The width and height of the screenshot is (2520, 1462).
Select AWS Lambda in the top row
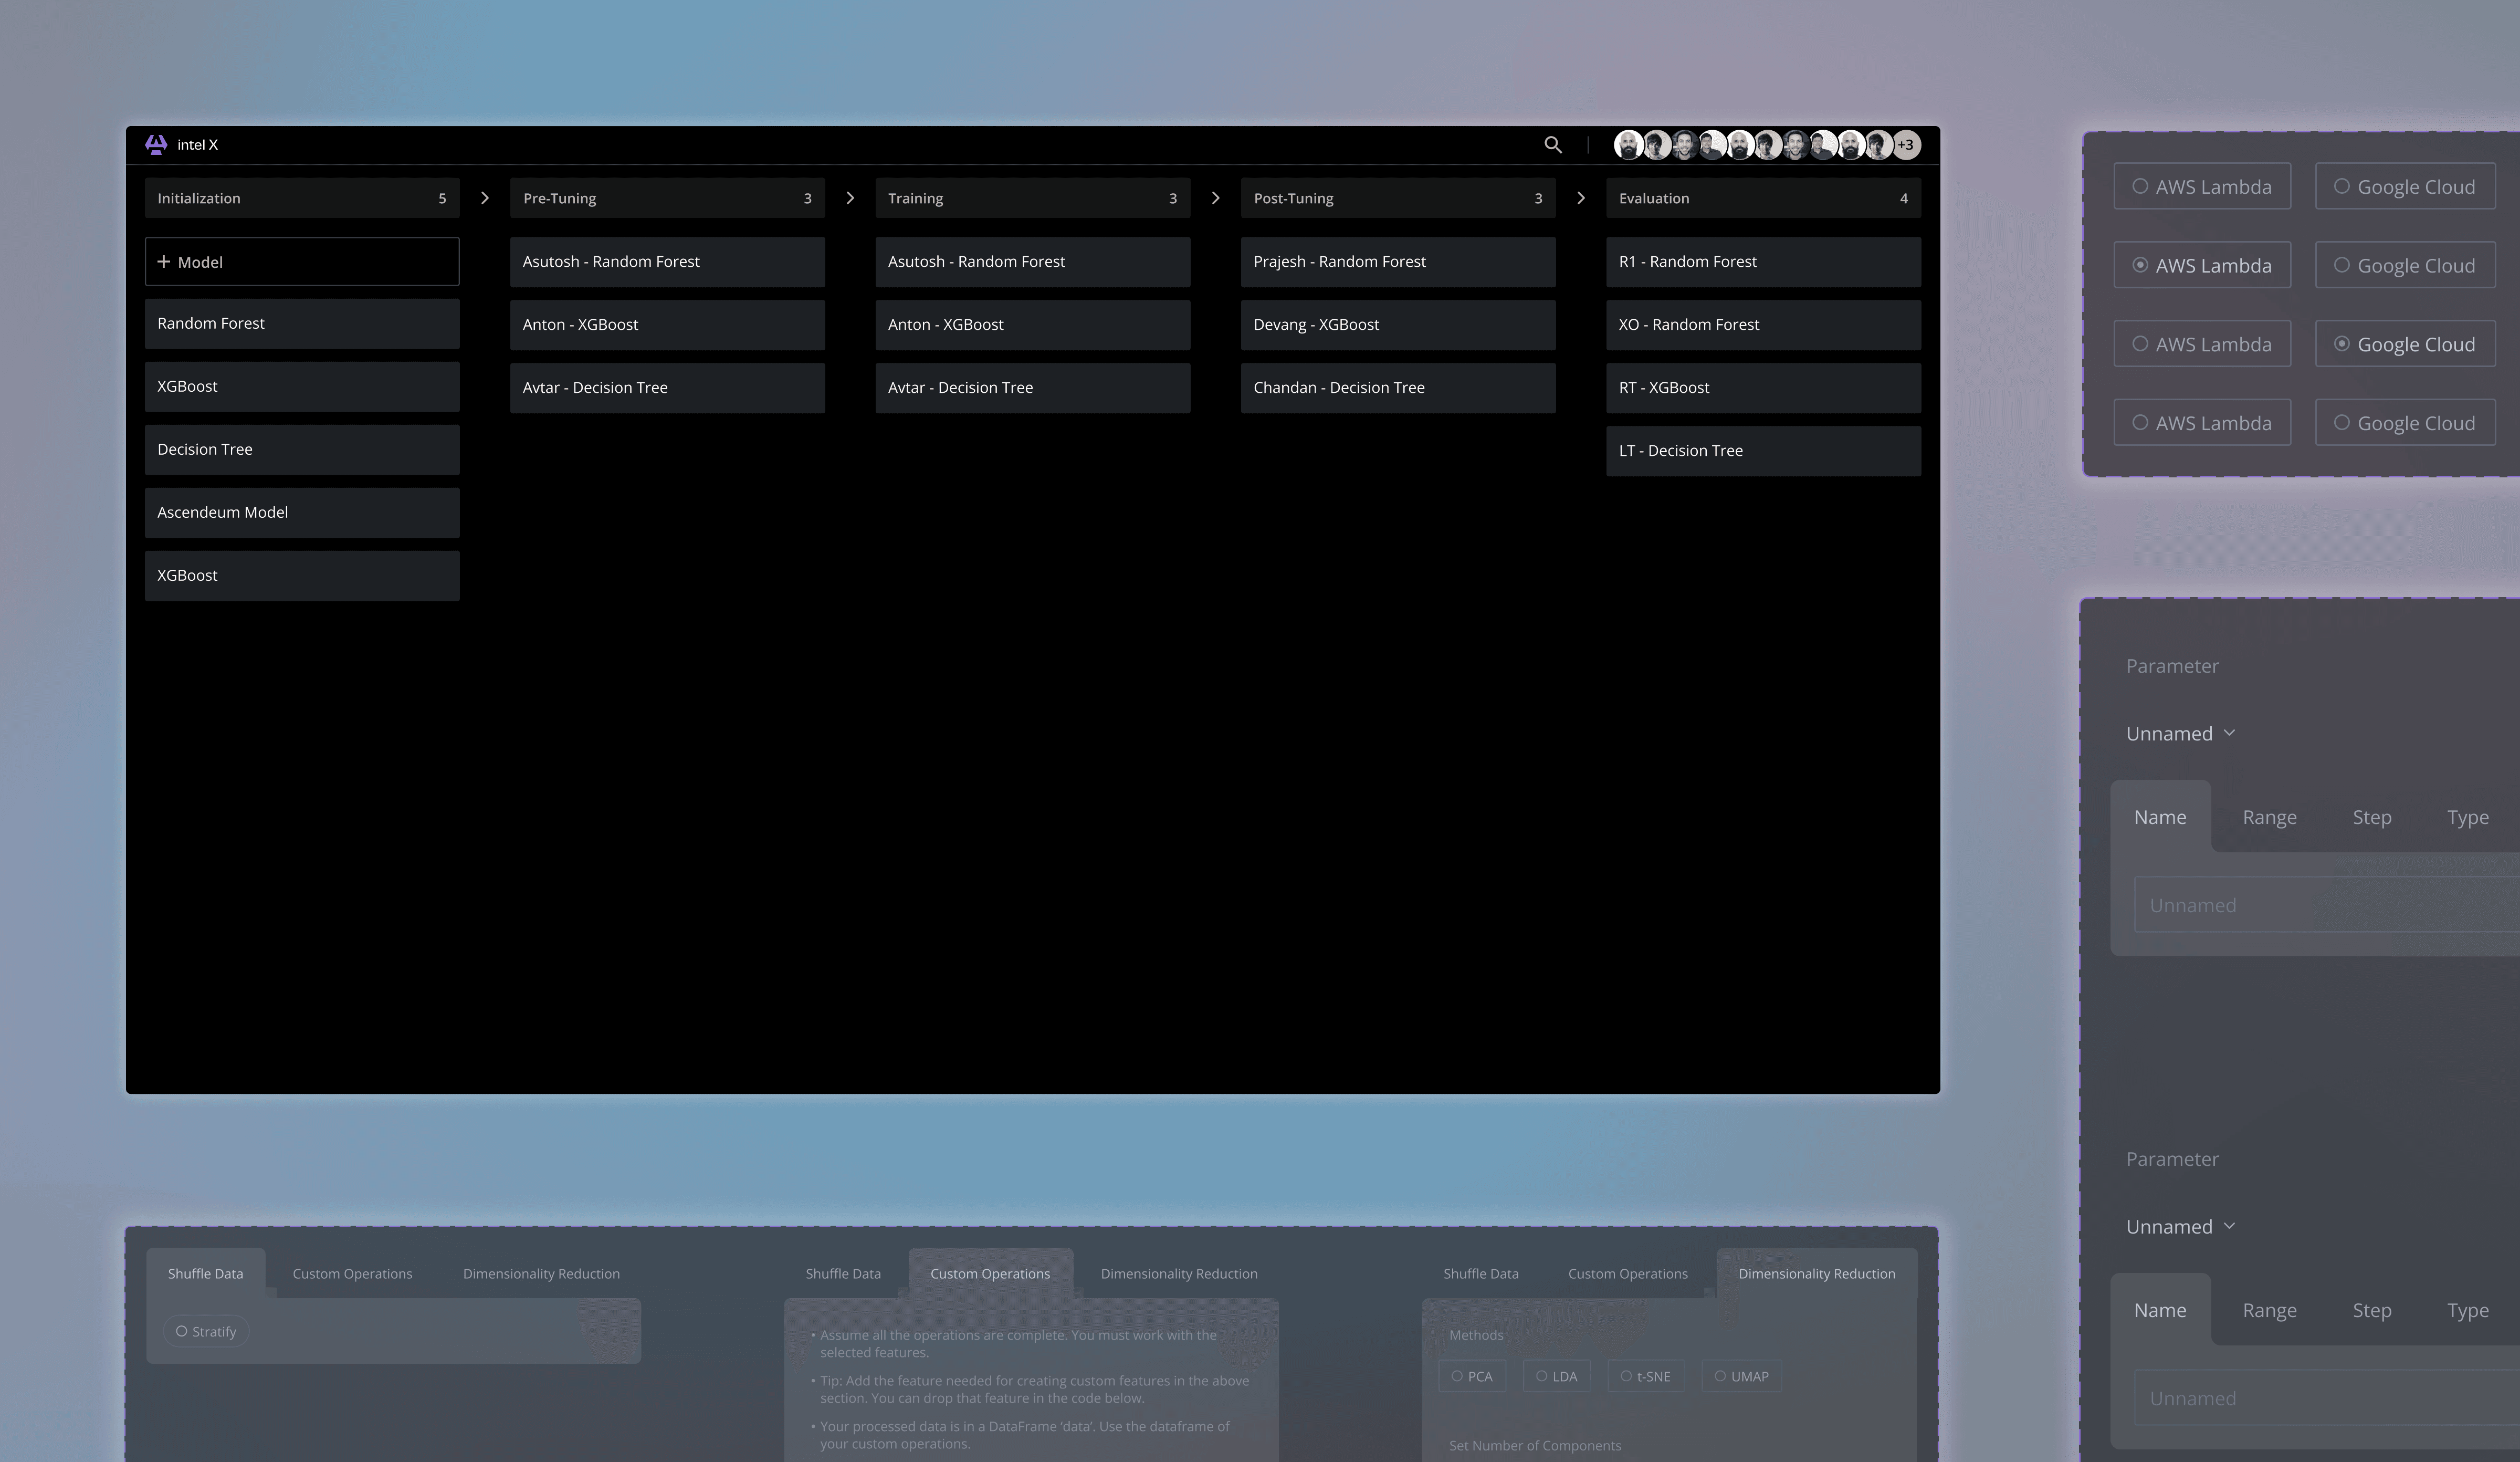coord(2202,187)
